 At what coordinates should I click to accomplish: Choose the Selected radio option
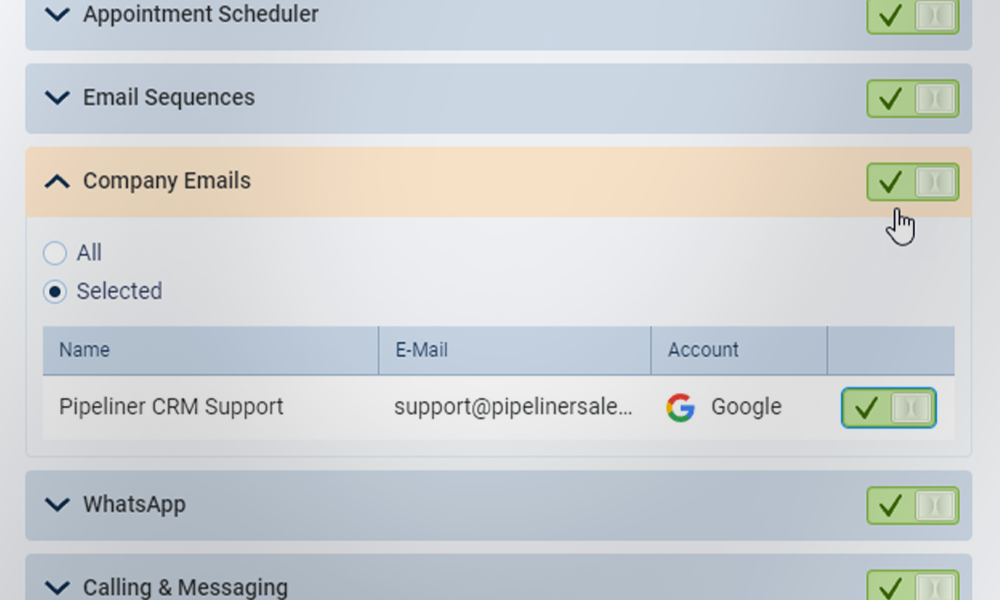point(55,292)
